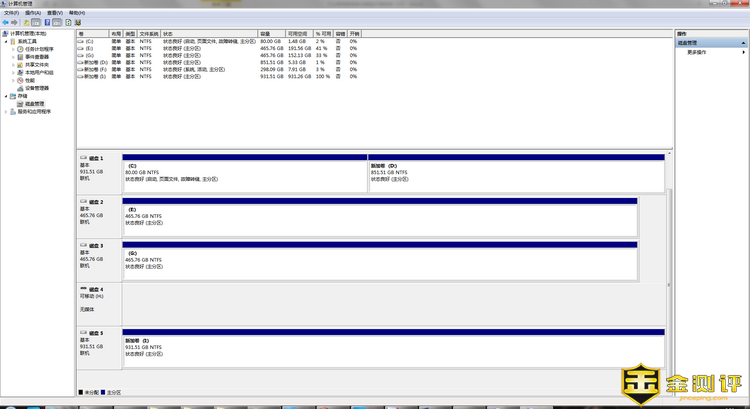The height and width of the screenshot is (409, 750).
Task: Expand the 任务计划程序 tree node
Action: pos(13,49)
